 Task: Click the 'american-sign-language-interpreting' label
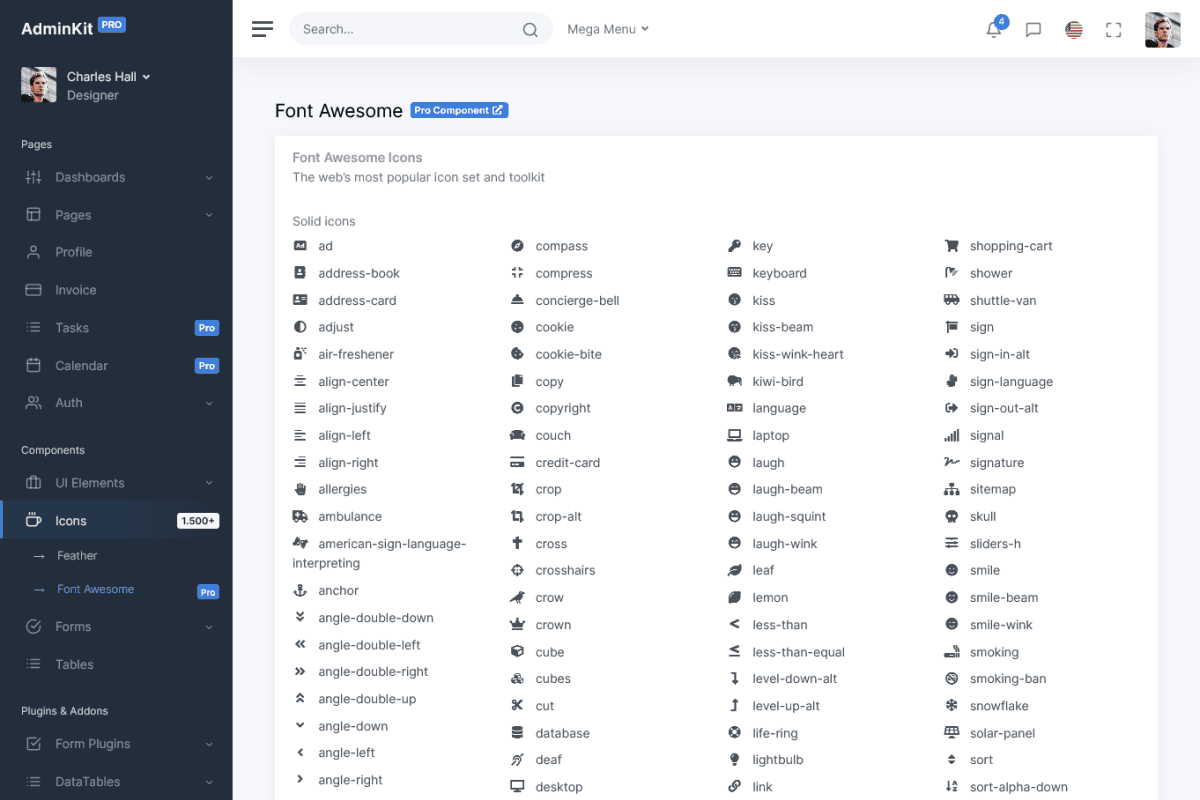[380, 554]
